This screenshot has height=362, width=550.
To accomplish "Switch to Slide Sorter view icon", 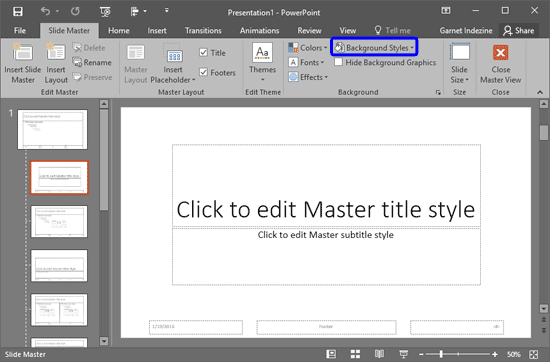I will pos(355,354).
